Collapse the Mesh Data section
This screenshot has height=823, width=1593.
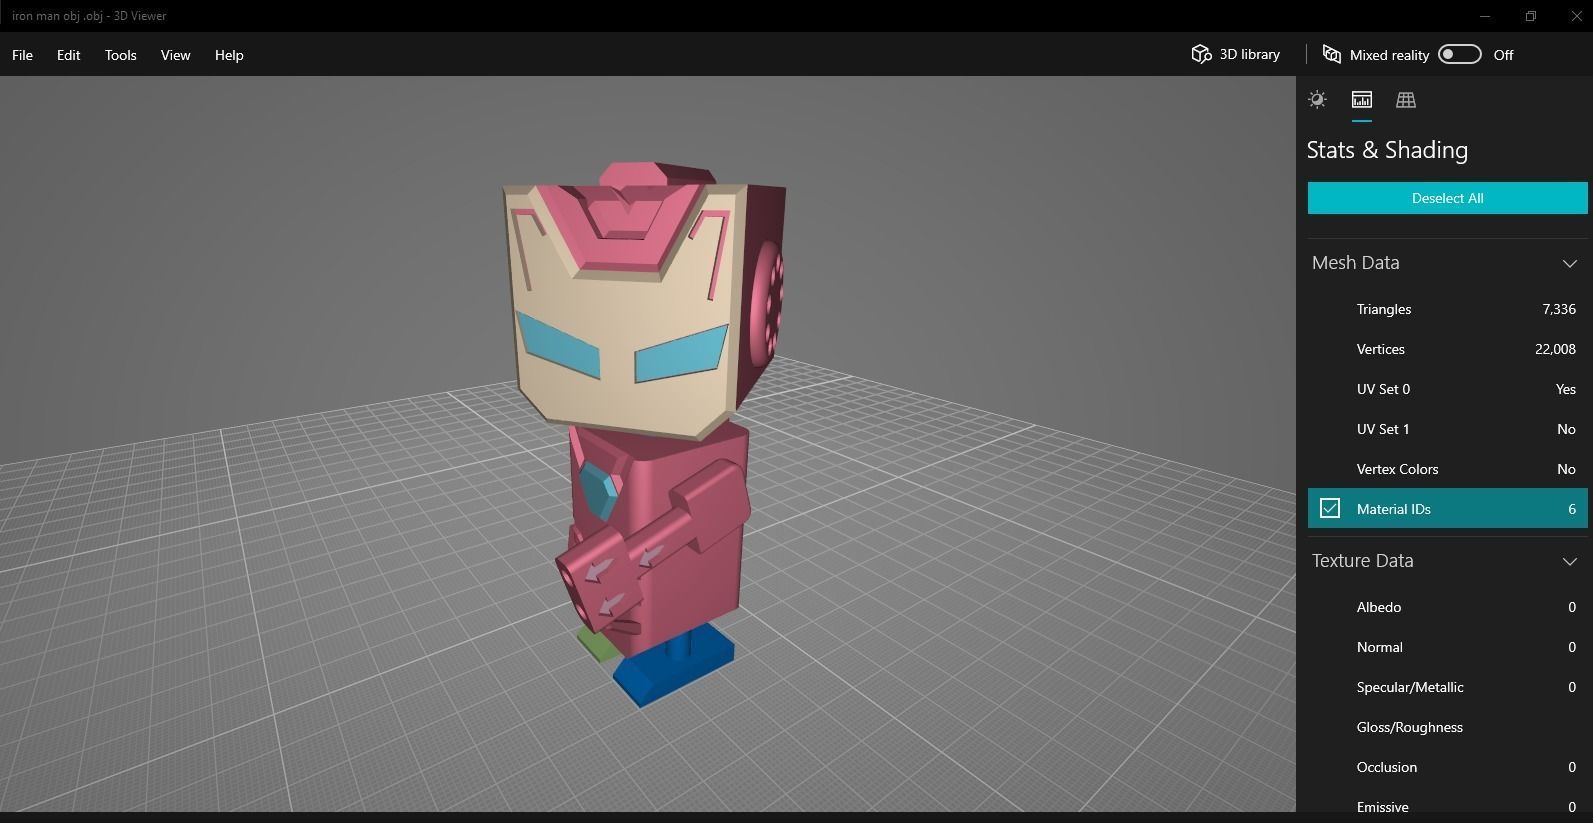tap(1569, 263)
